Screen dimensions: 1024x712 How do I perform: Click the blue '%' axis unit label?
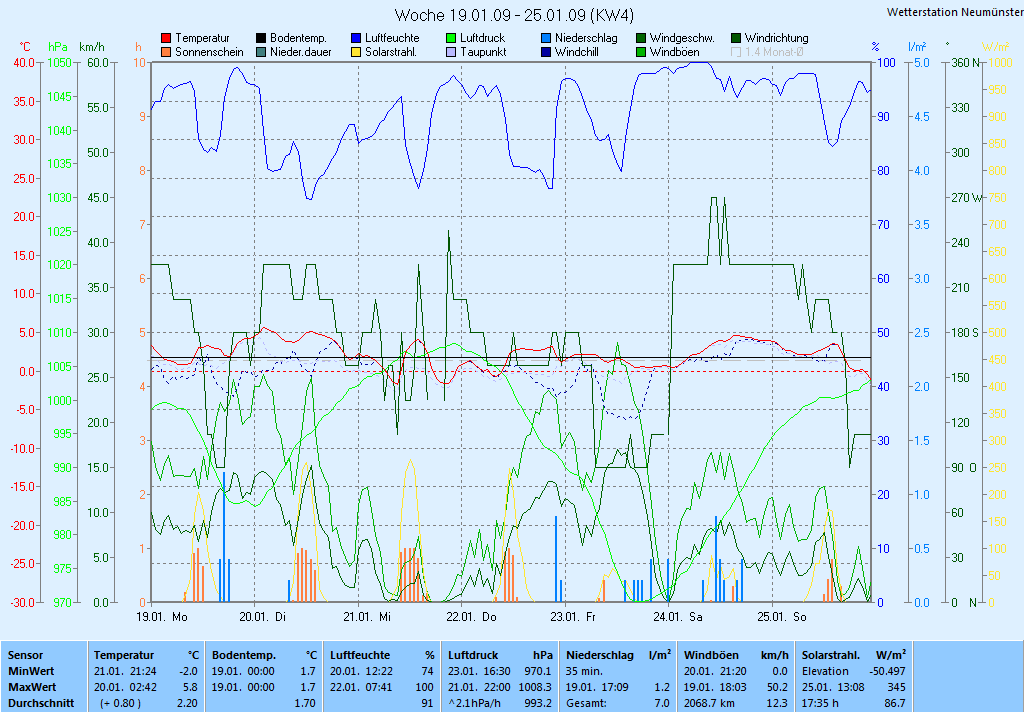click(x=875, y=47)
